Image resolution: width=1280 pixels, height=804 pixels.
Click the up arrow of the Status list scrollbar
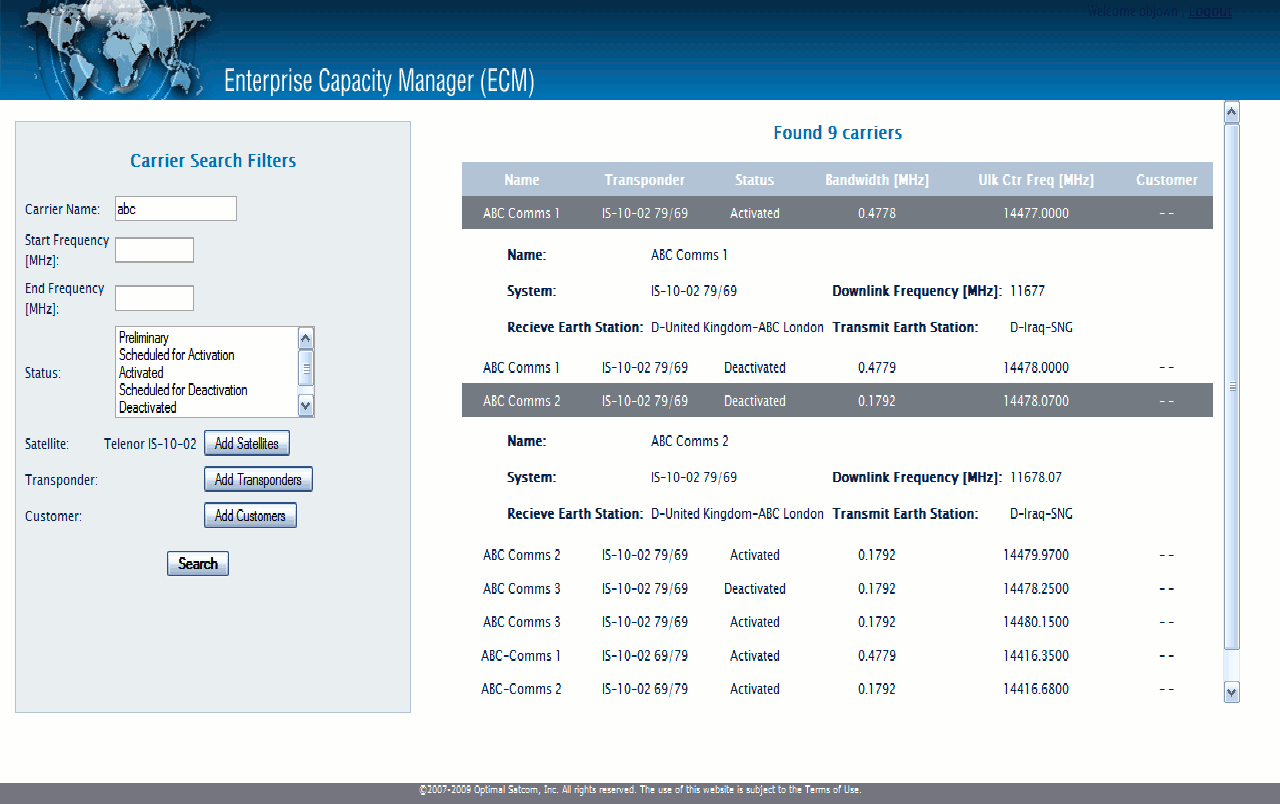point(305,338)
